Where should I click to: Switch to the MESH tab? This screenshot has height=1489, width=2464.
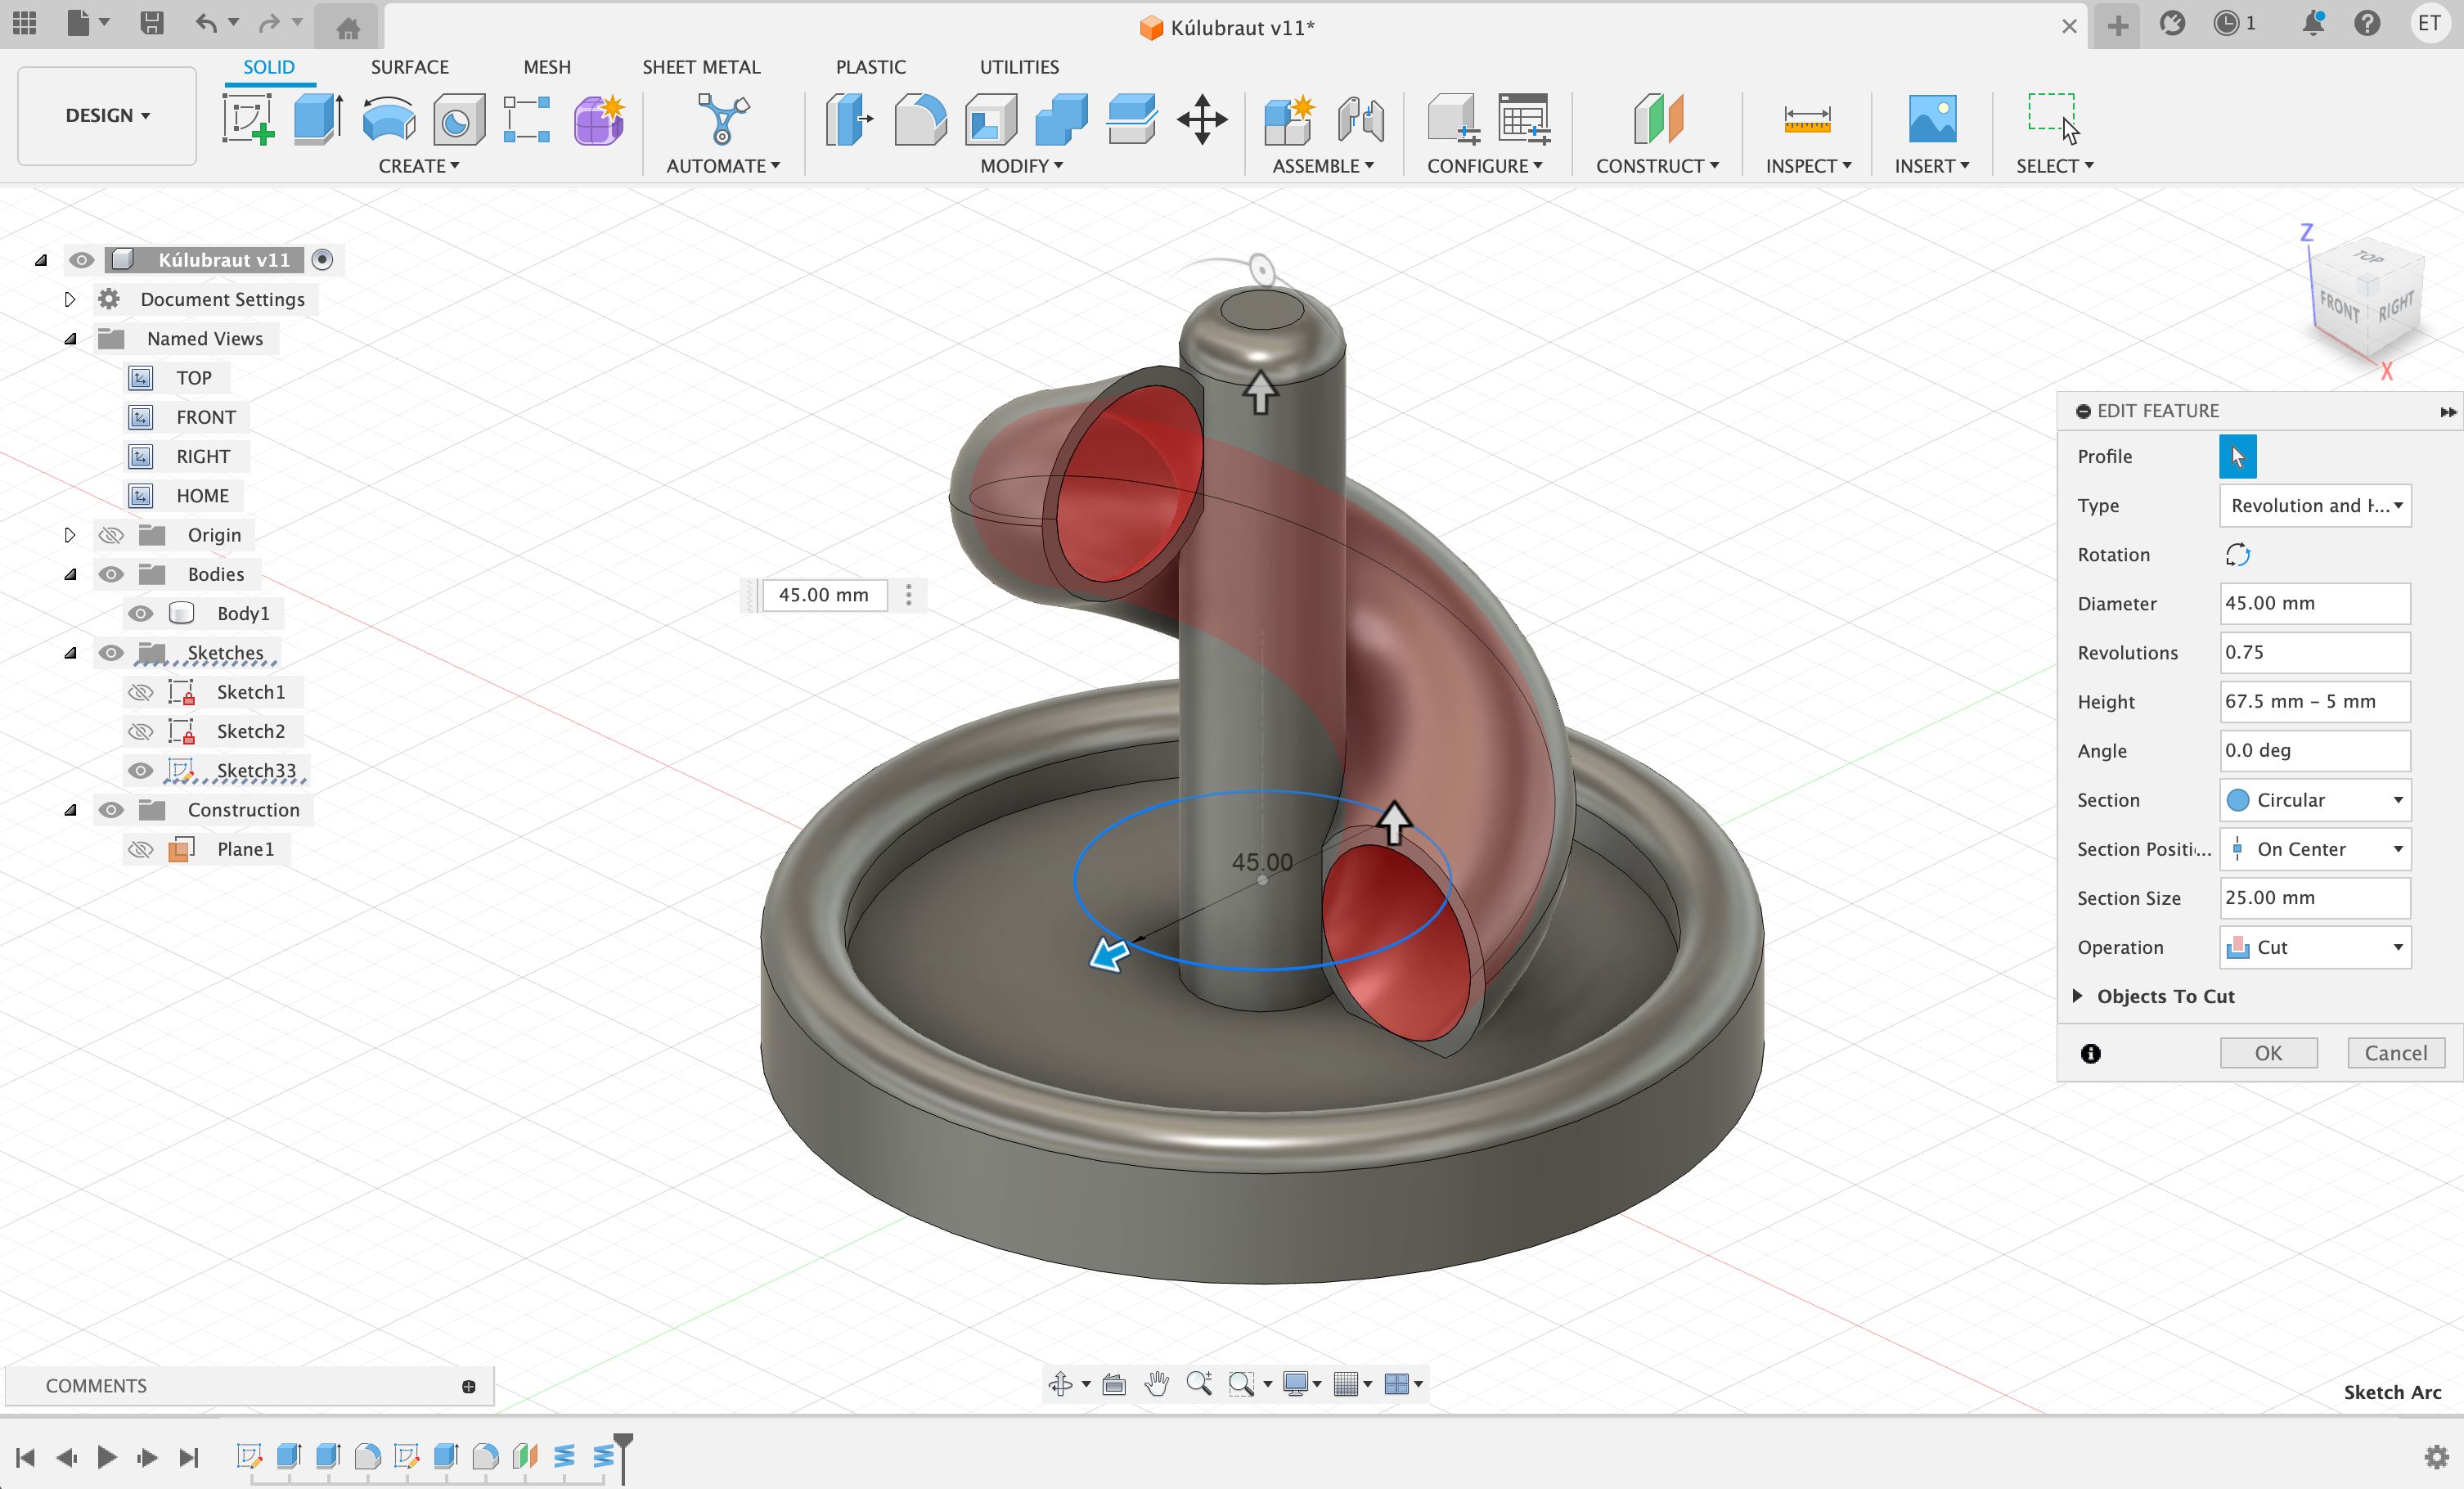coord(547,67)
